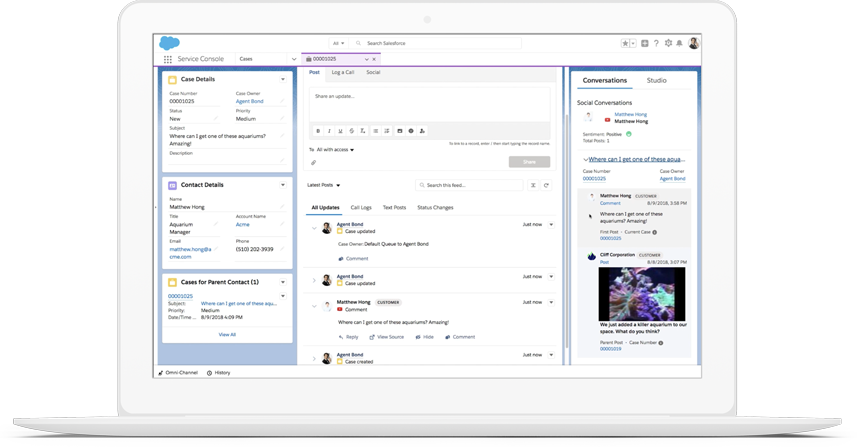The height and width of the screenshot is (447, 857).
Task: Click the Share button
Action: point(529,161)
